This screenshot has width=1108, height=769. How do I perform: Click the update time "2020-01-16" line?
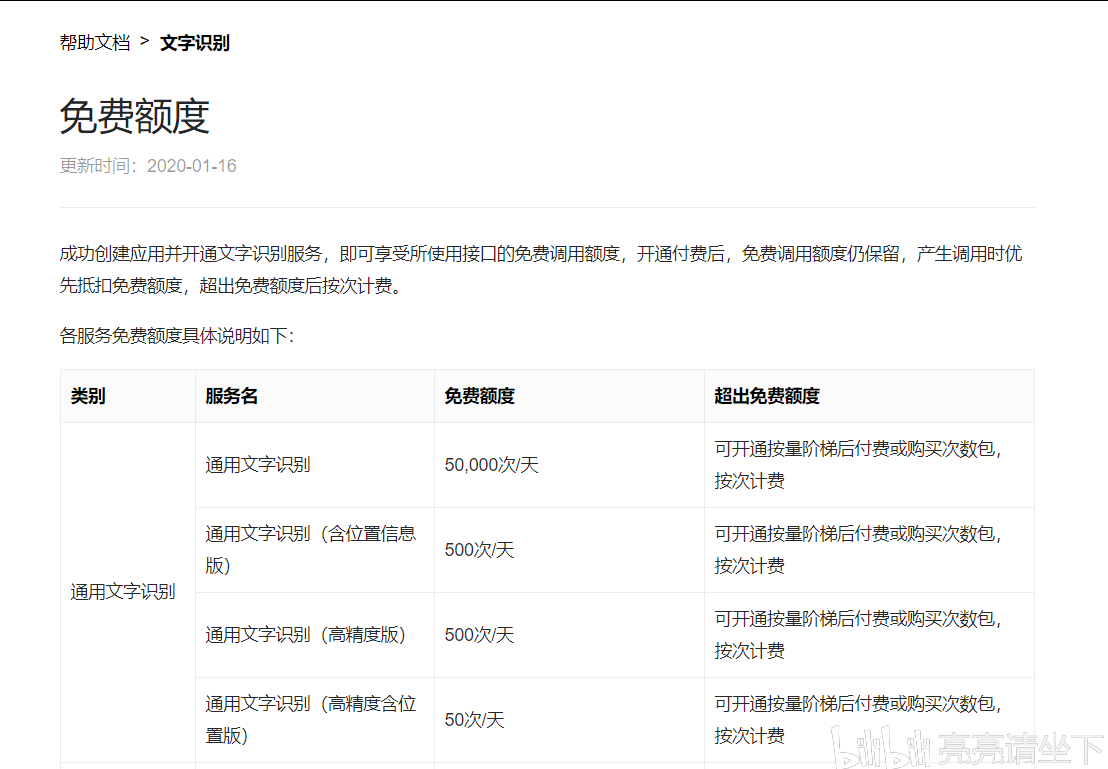click(x=148, y=166)
